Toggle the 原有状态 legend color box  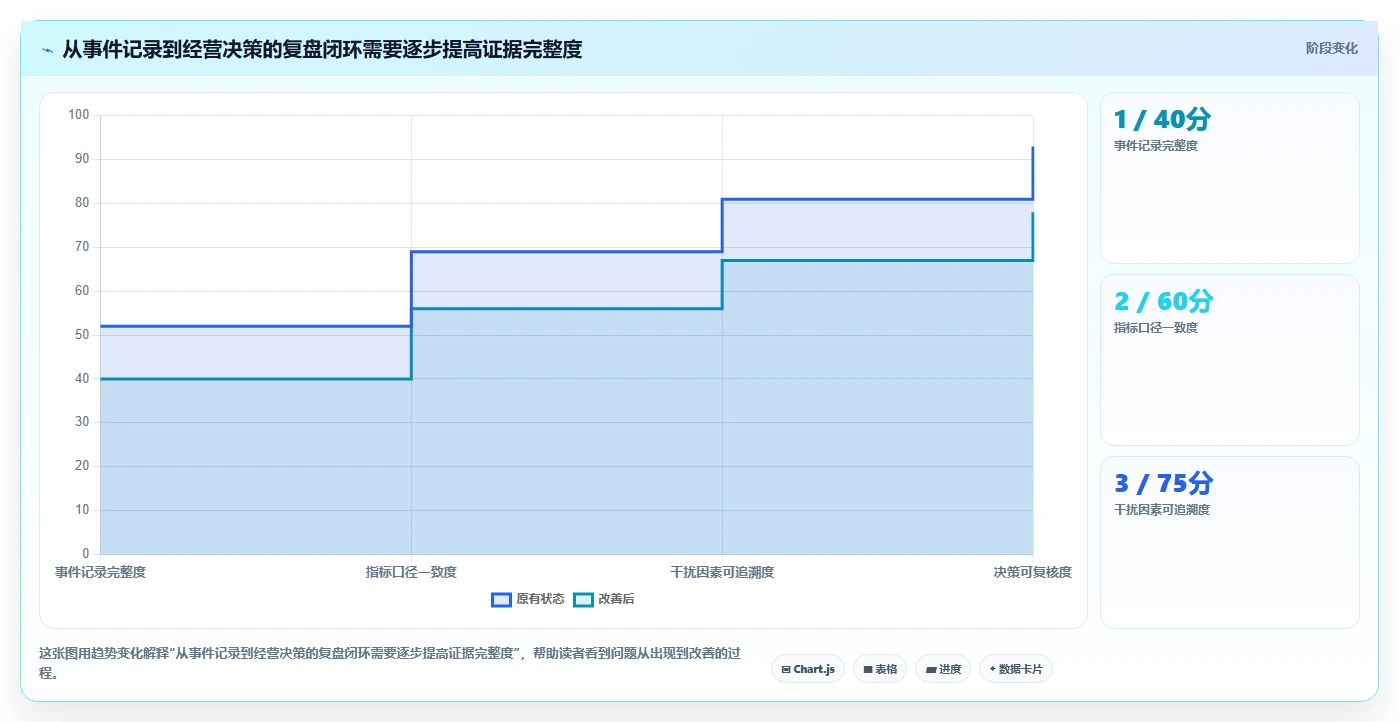tap(501, 599)
